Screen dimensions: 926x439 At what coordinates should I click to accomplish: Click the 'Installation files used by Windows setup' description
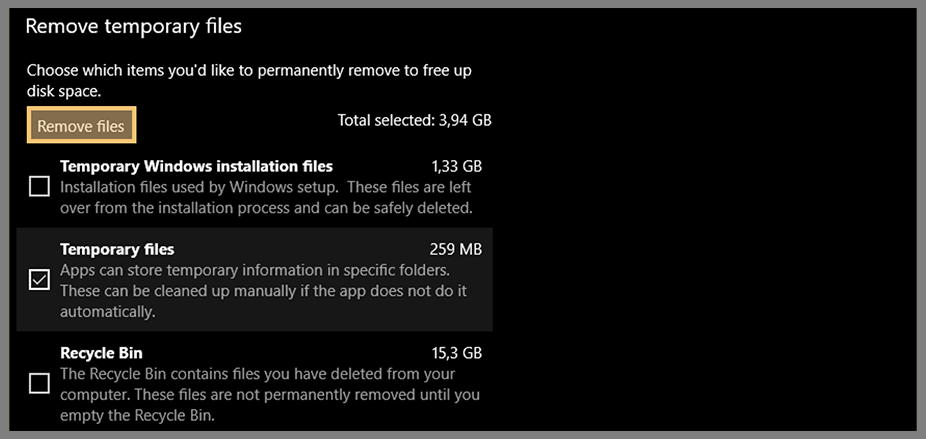coord(267,198)
